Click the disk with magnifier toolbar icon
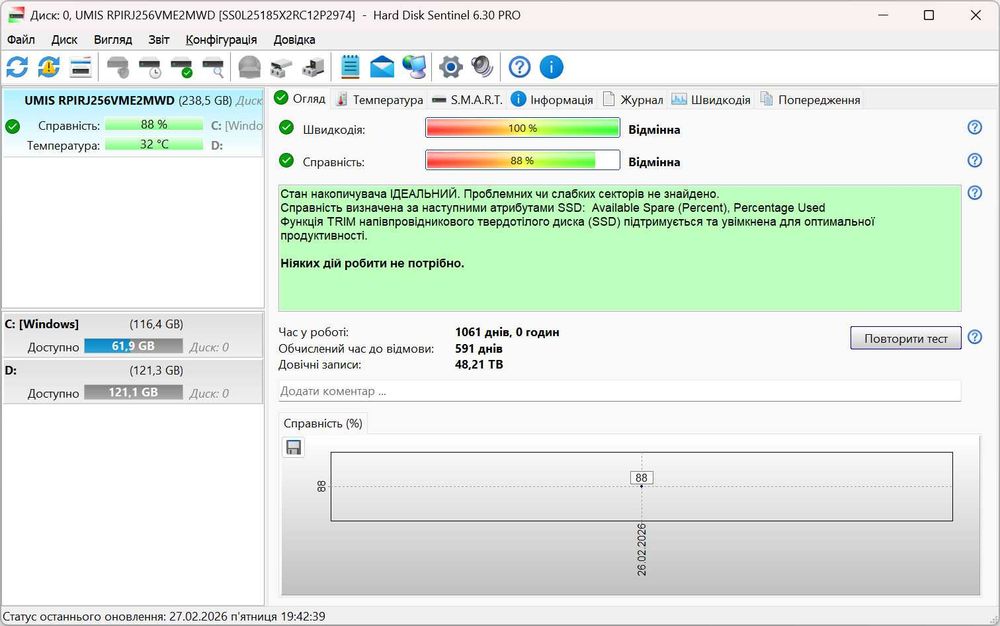The image size is (1000, 626). click(x=214, y=67)
